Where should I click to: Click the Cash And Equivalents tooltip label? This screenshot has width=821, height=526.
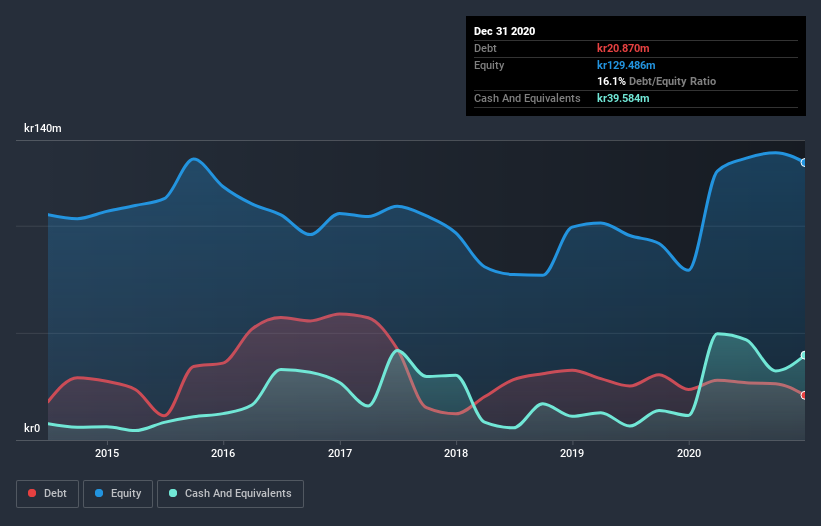[527, 98]
